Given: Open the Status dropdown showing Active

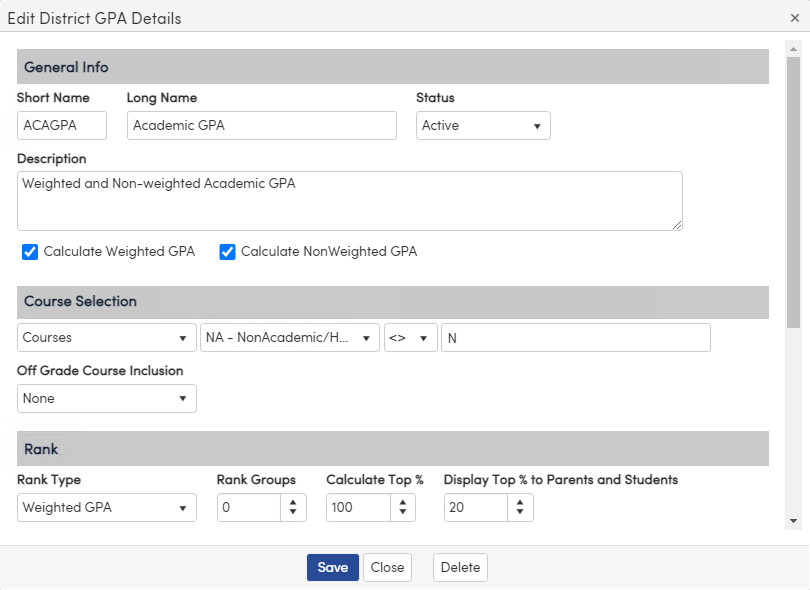Looking at the screenshot, I should (x=483, y=125).
